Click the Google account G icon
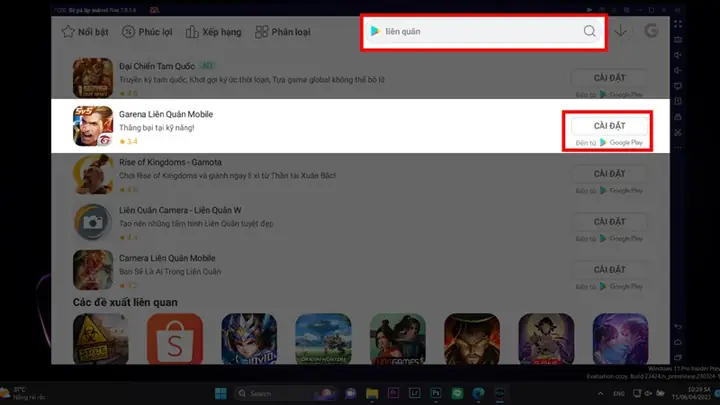The height and width of the screenshot is (405, 720). 651,31
